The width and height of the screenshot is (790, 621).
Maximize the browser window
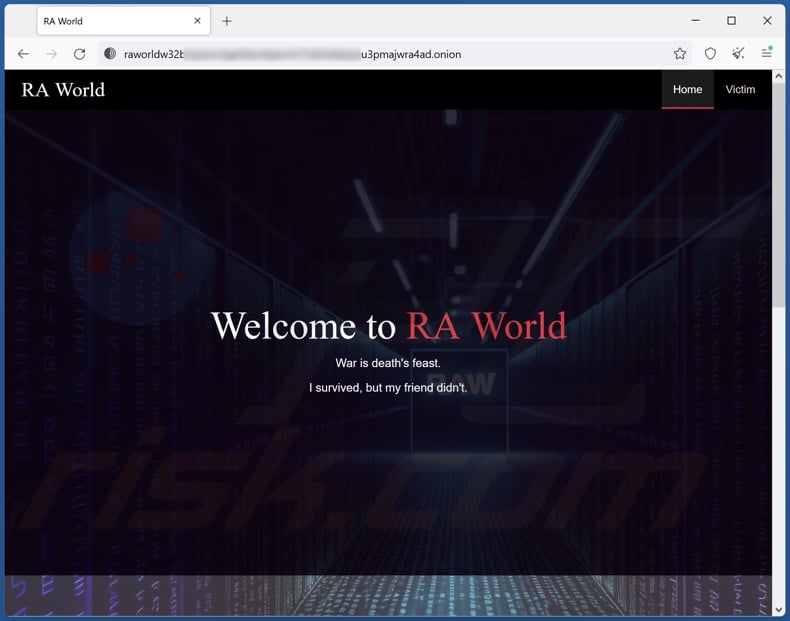point(731,21)
